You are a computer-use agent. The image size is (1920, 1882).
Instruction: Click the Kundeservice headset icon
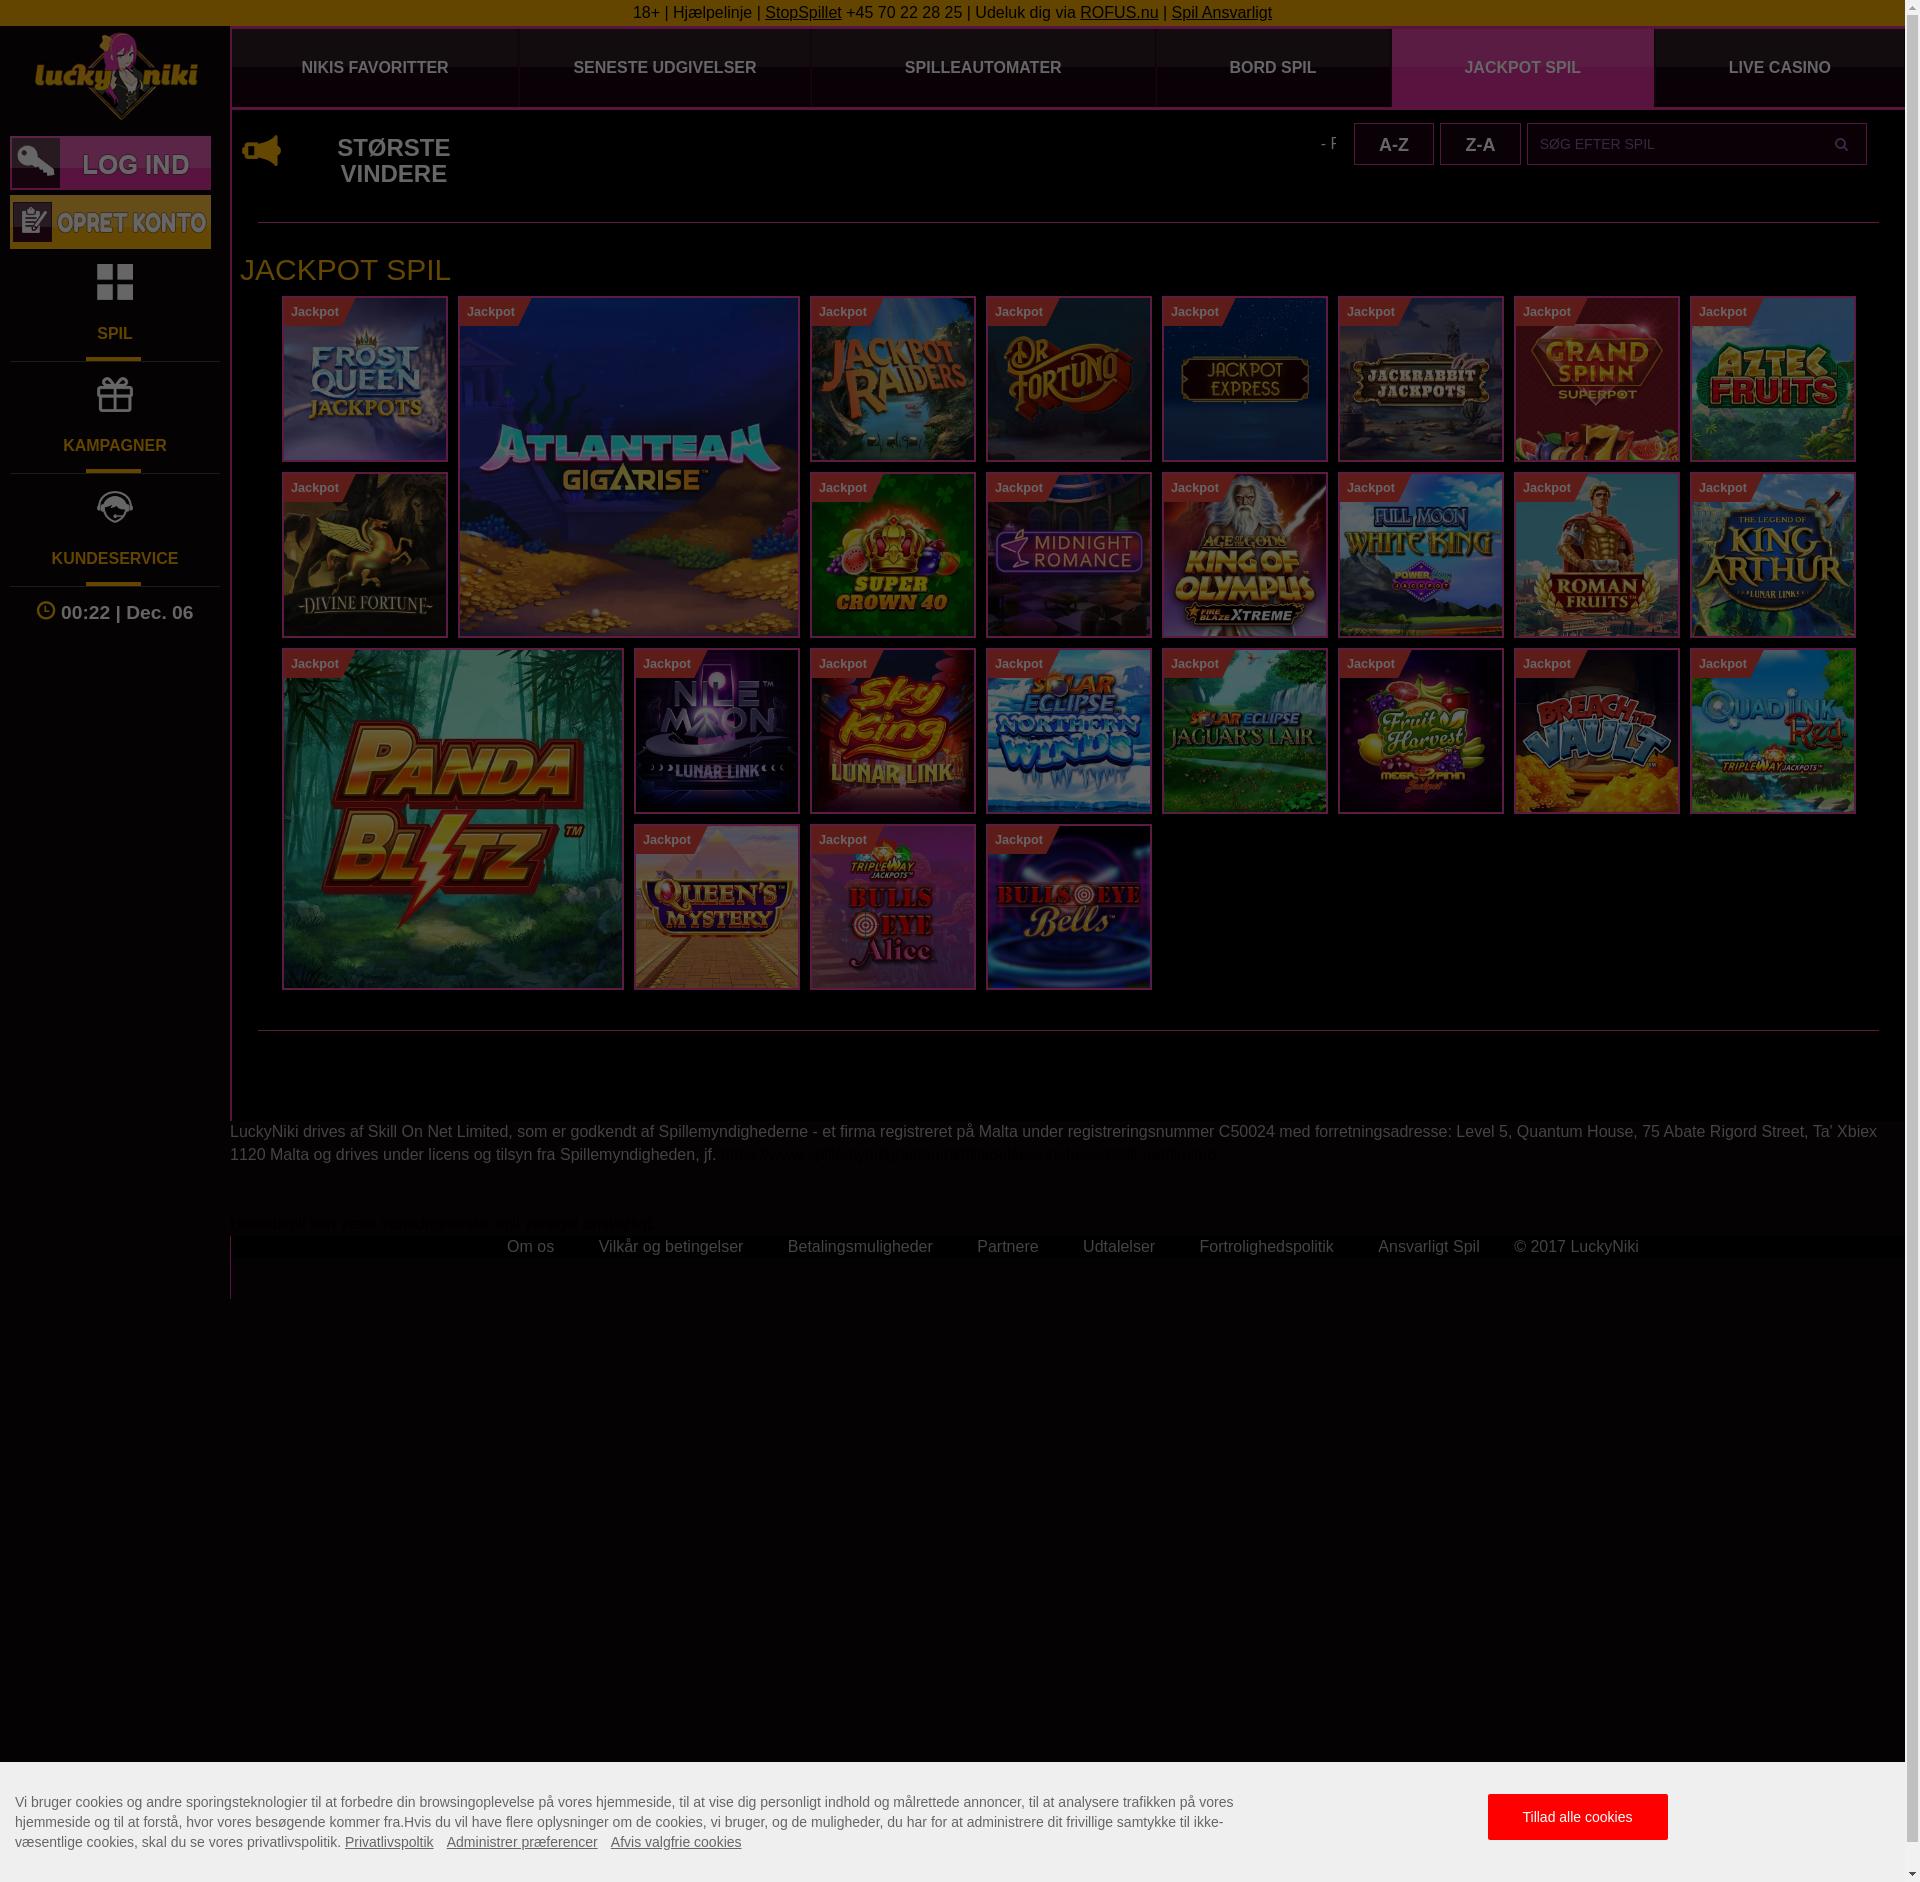(115, 508)
